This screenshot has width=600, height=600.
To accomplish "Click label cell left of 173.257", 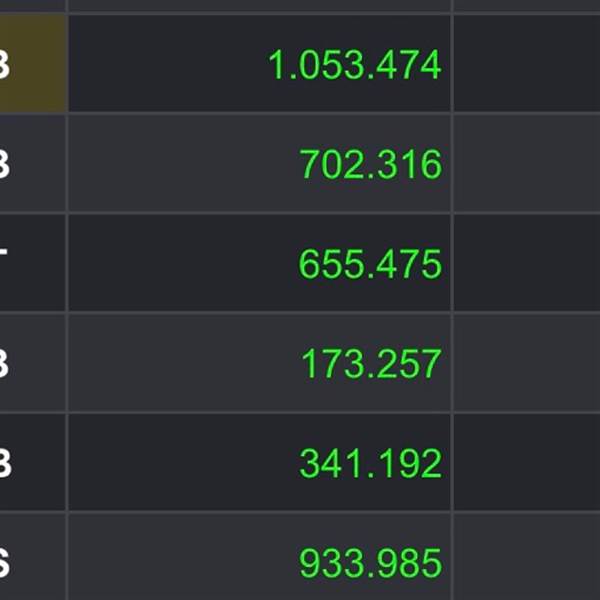I will (x=33, y=363).
